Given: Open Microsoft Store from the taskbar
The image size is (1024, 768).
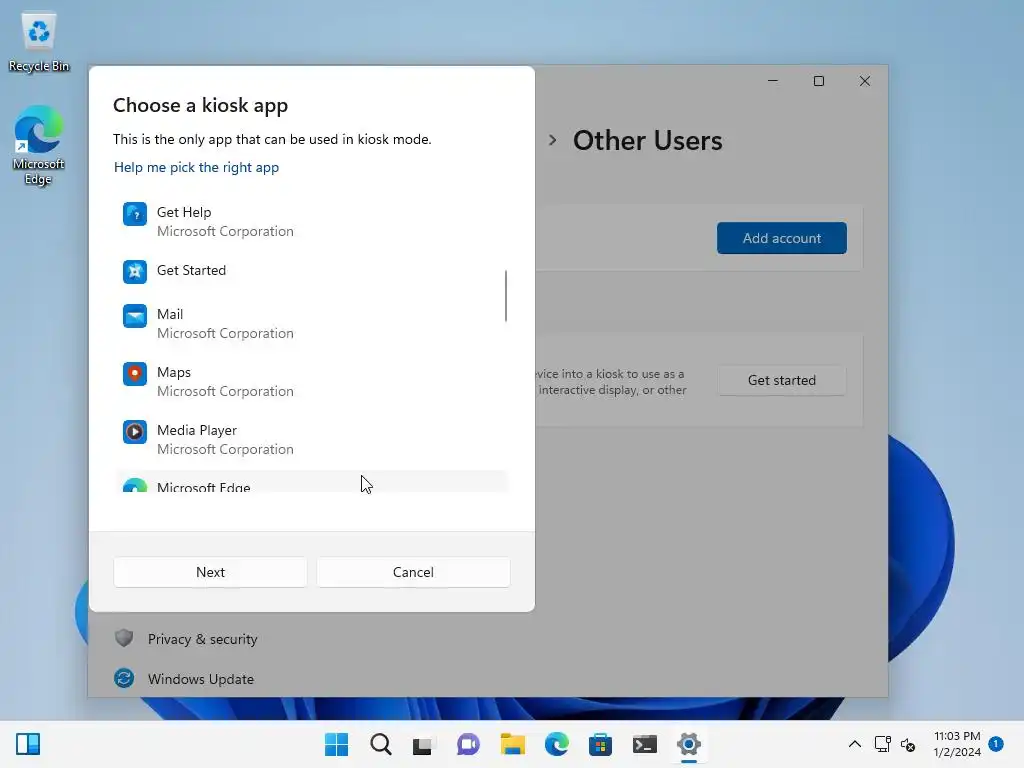Looking at the screenshot, I should pyautogui.click(x=600, y=744).
